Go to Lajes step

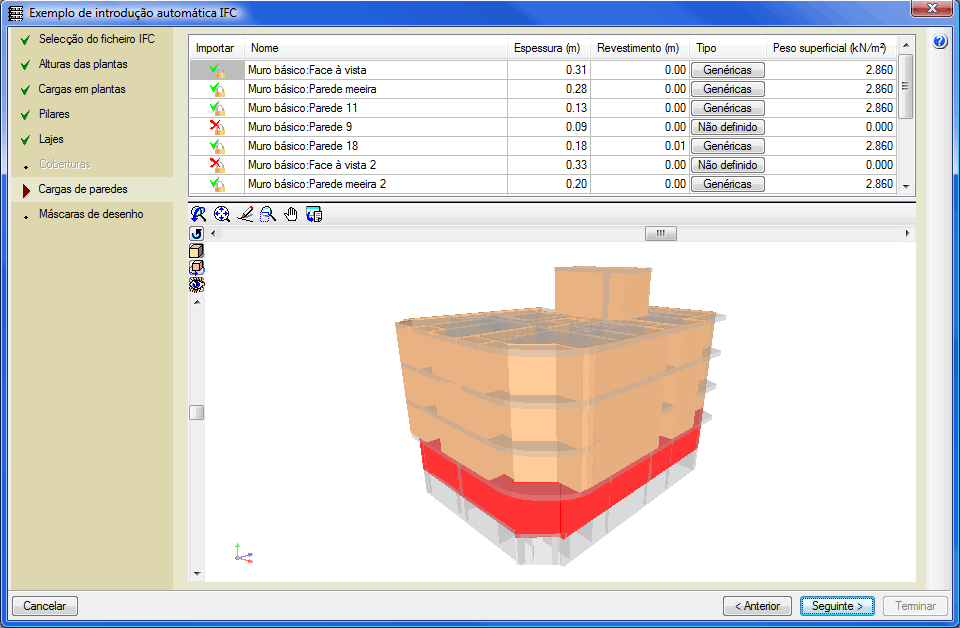(51, 140)
